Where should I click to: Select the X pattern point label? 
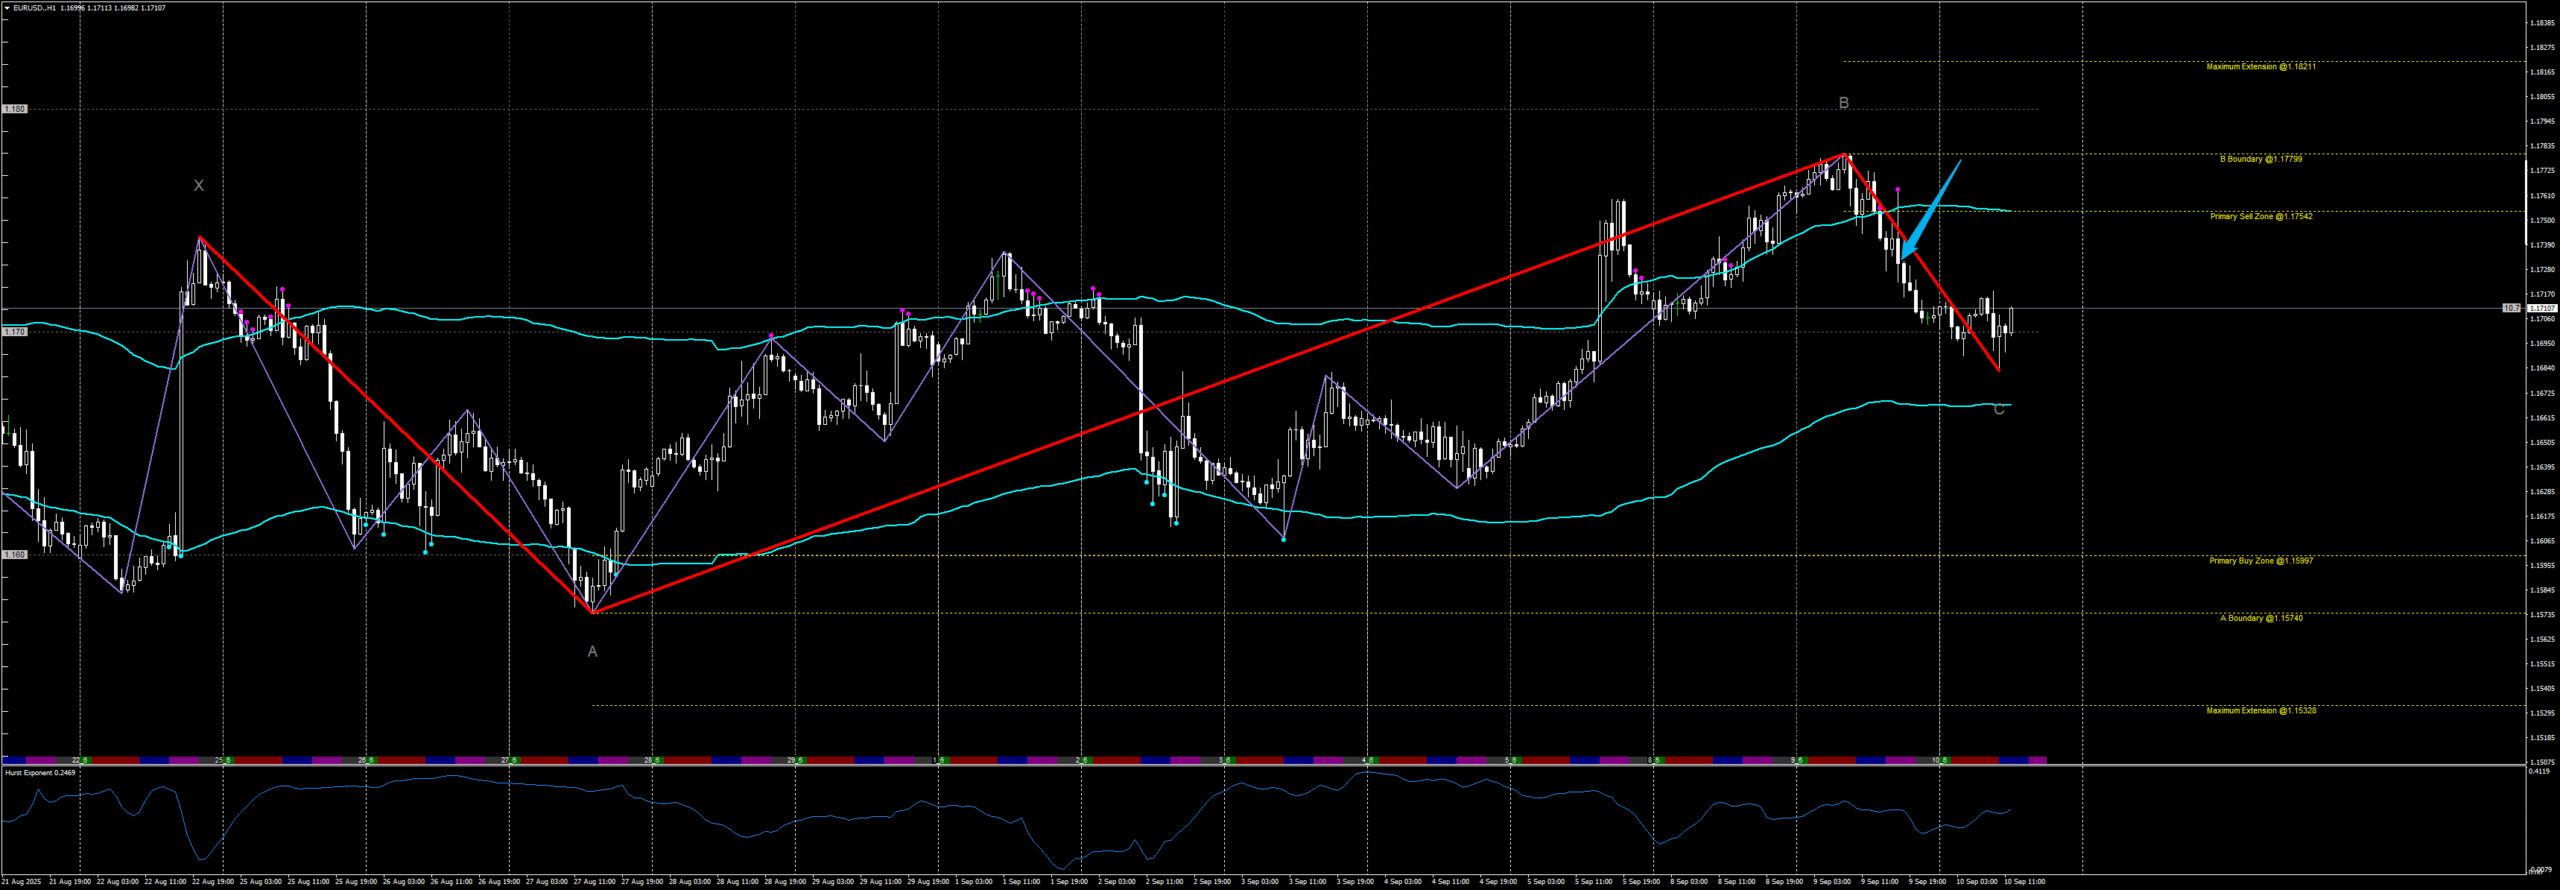pyautogui.click(x=198, y=186)
